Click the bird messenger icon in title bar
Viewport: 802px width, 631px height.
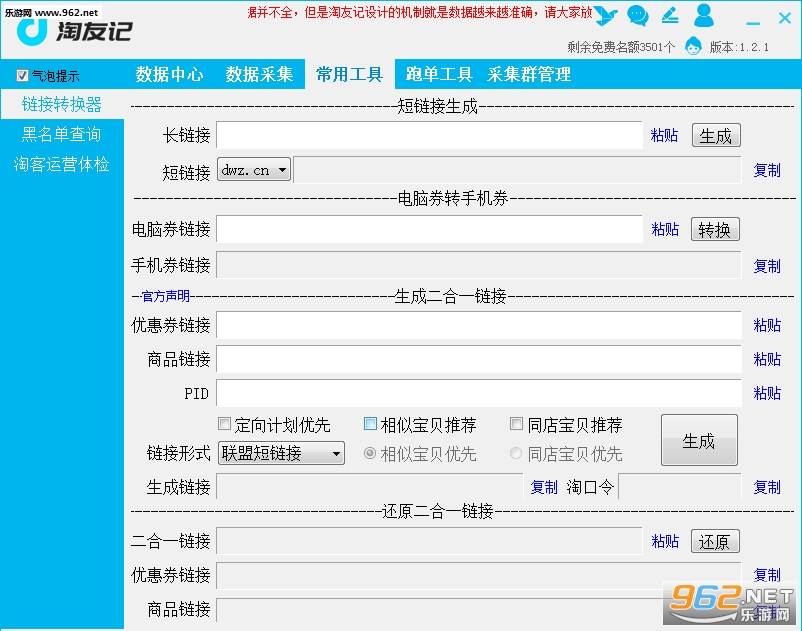pyautogui.click(x=606, y=15)
